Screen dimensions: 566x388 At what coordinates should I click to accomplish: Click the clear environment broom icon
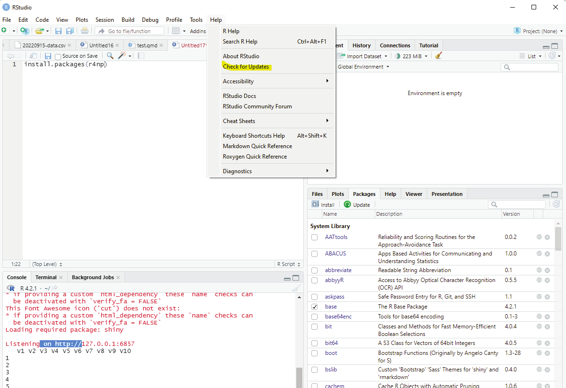tap(439, 56)
